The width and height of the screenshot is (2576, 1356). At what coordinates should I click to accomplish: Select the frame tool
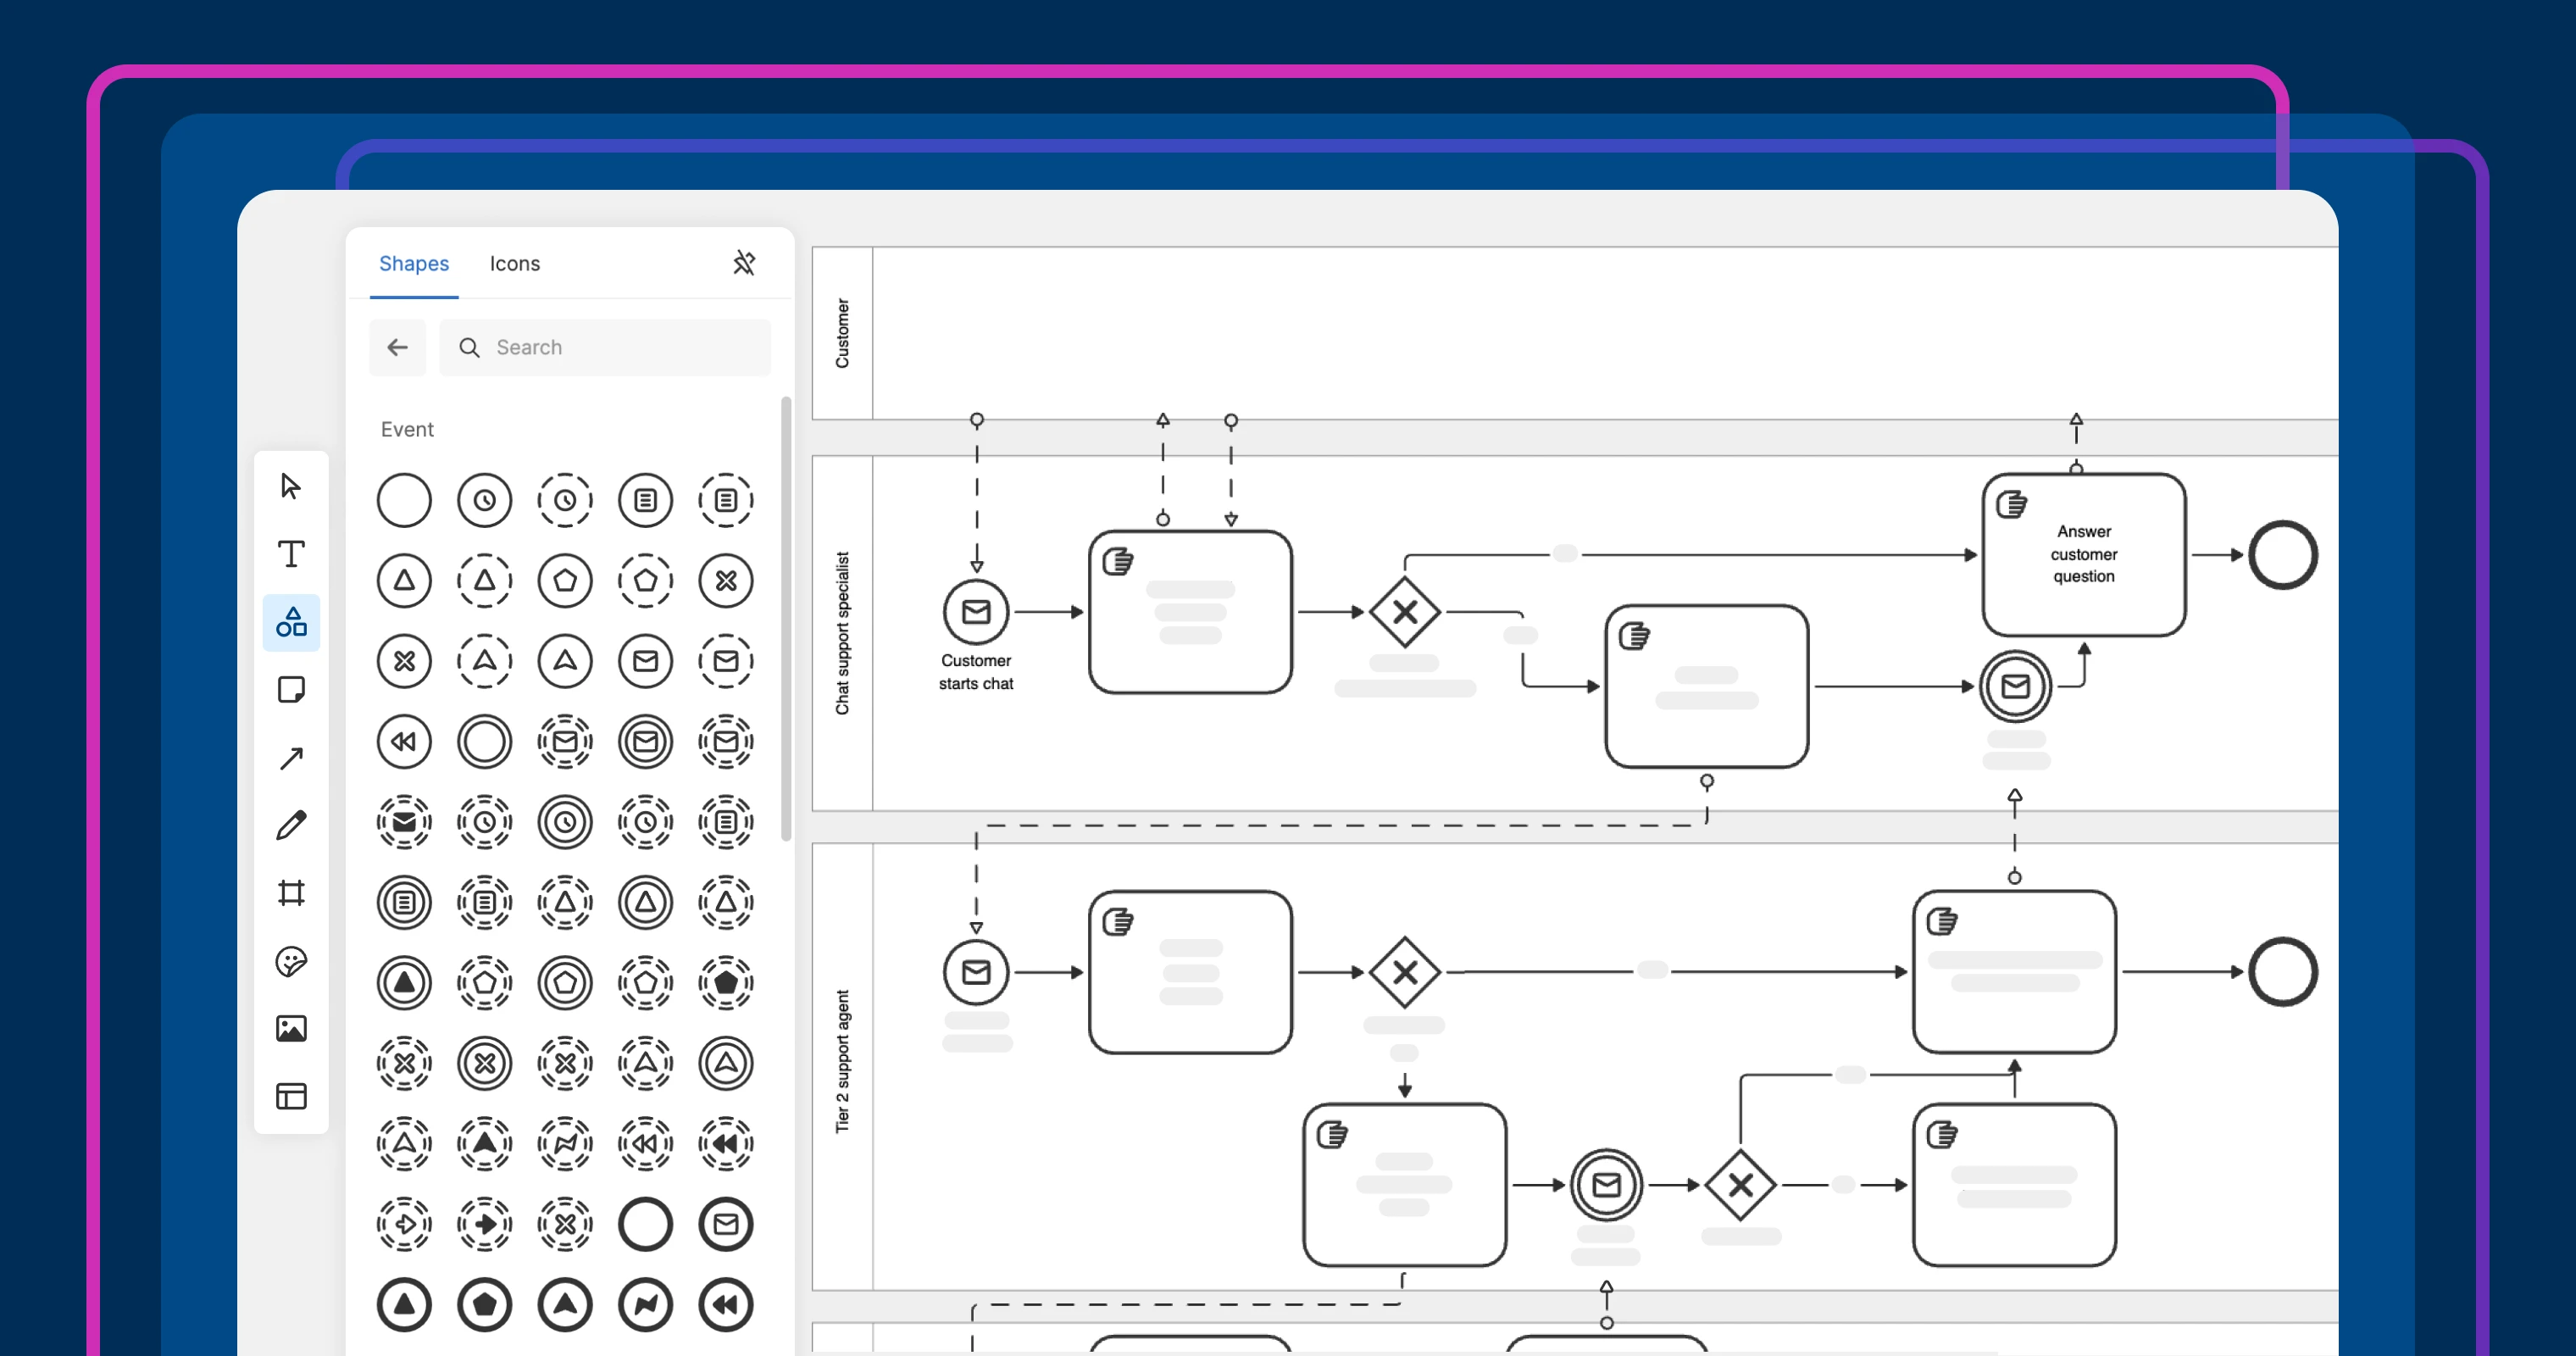291,893
